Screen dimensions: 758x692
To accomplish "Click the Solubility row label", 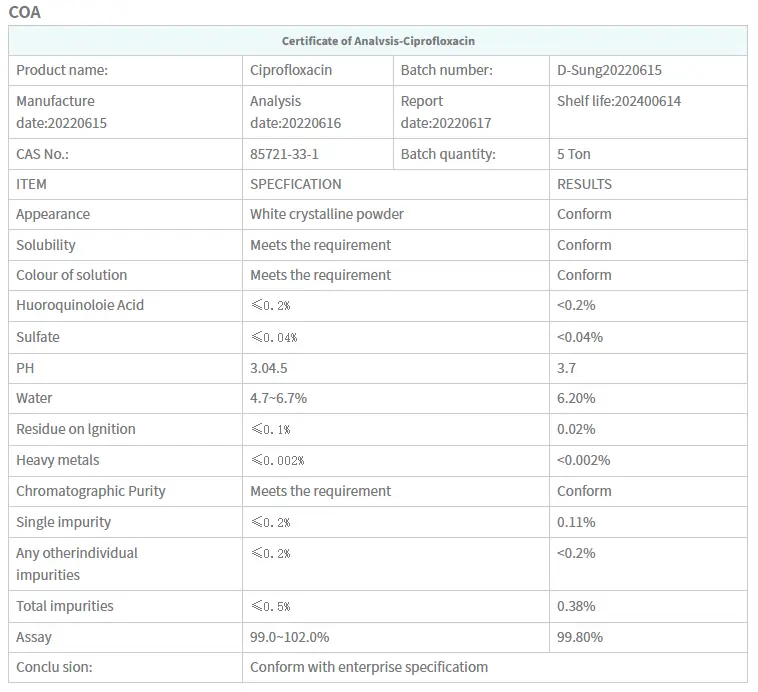I will (x=46, y=245).
